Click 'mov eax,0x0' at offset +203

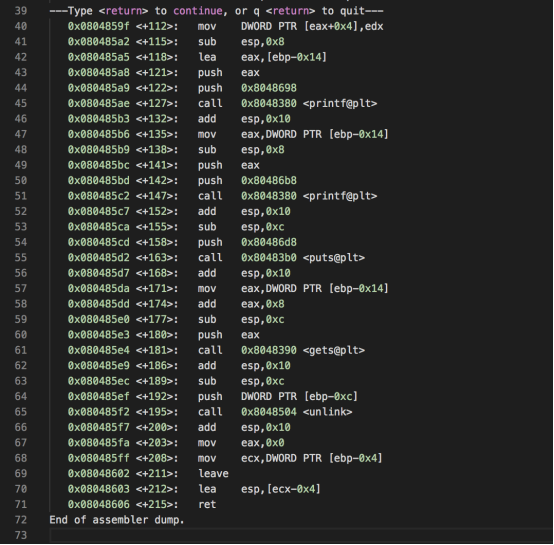tap(241, 443)
